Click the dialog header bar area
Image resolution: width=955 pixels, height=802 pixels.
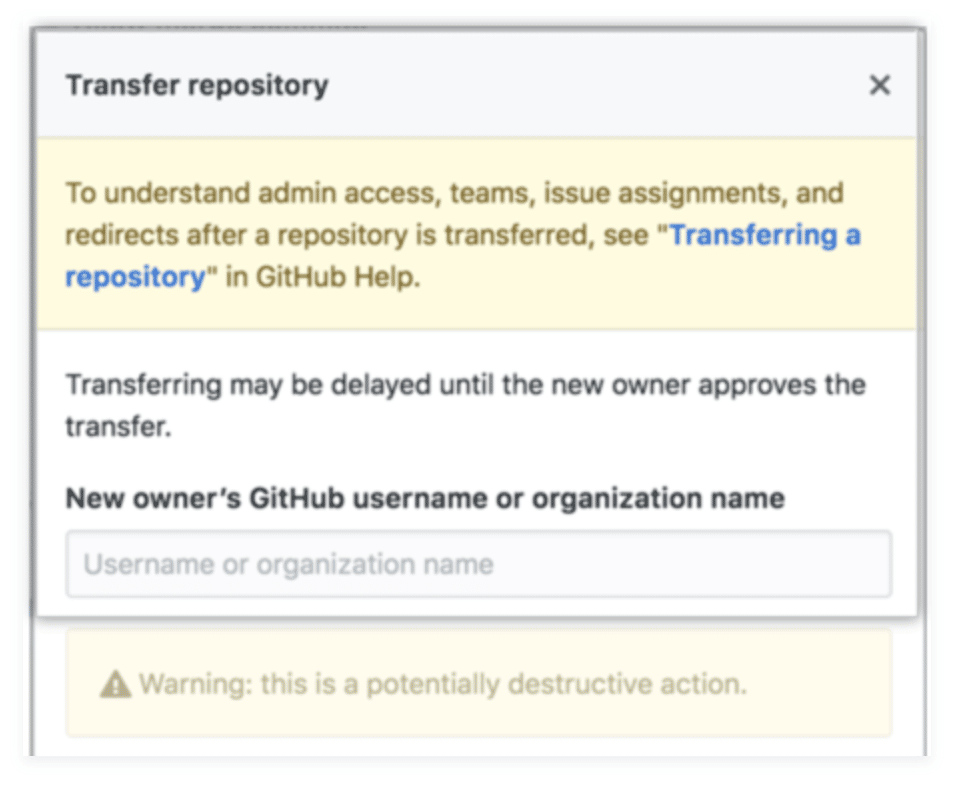(x=477, y=85)
